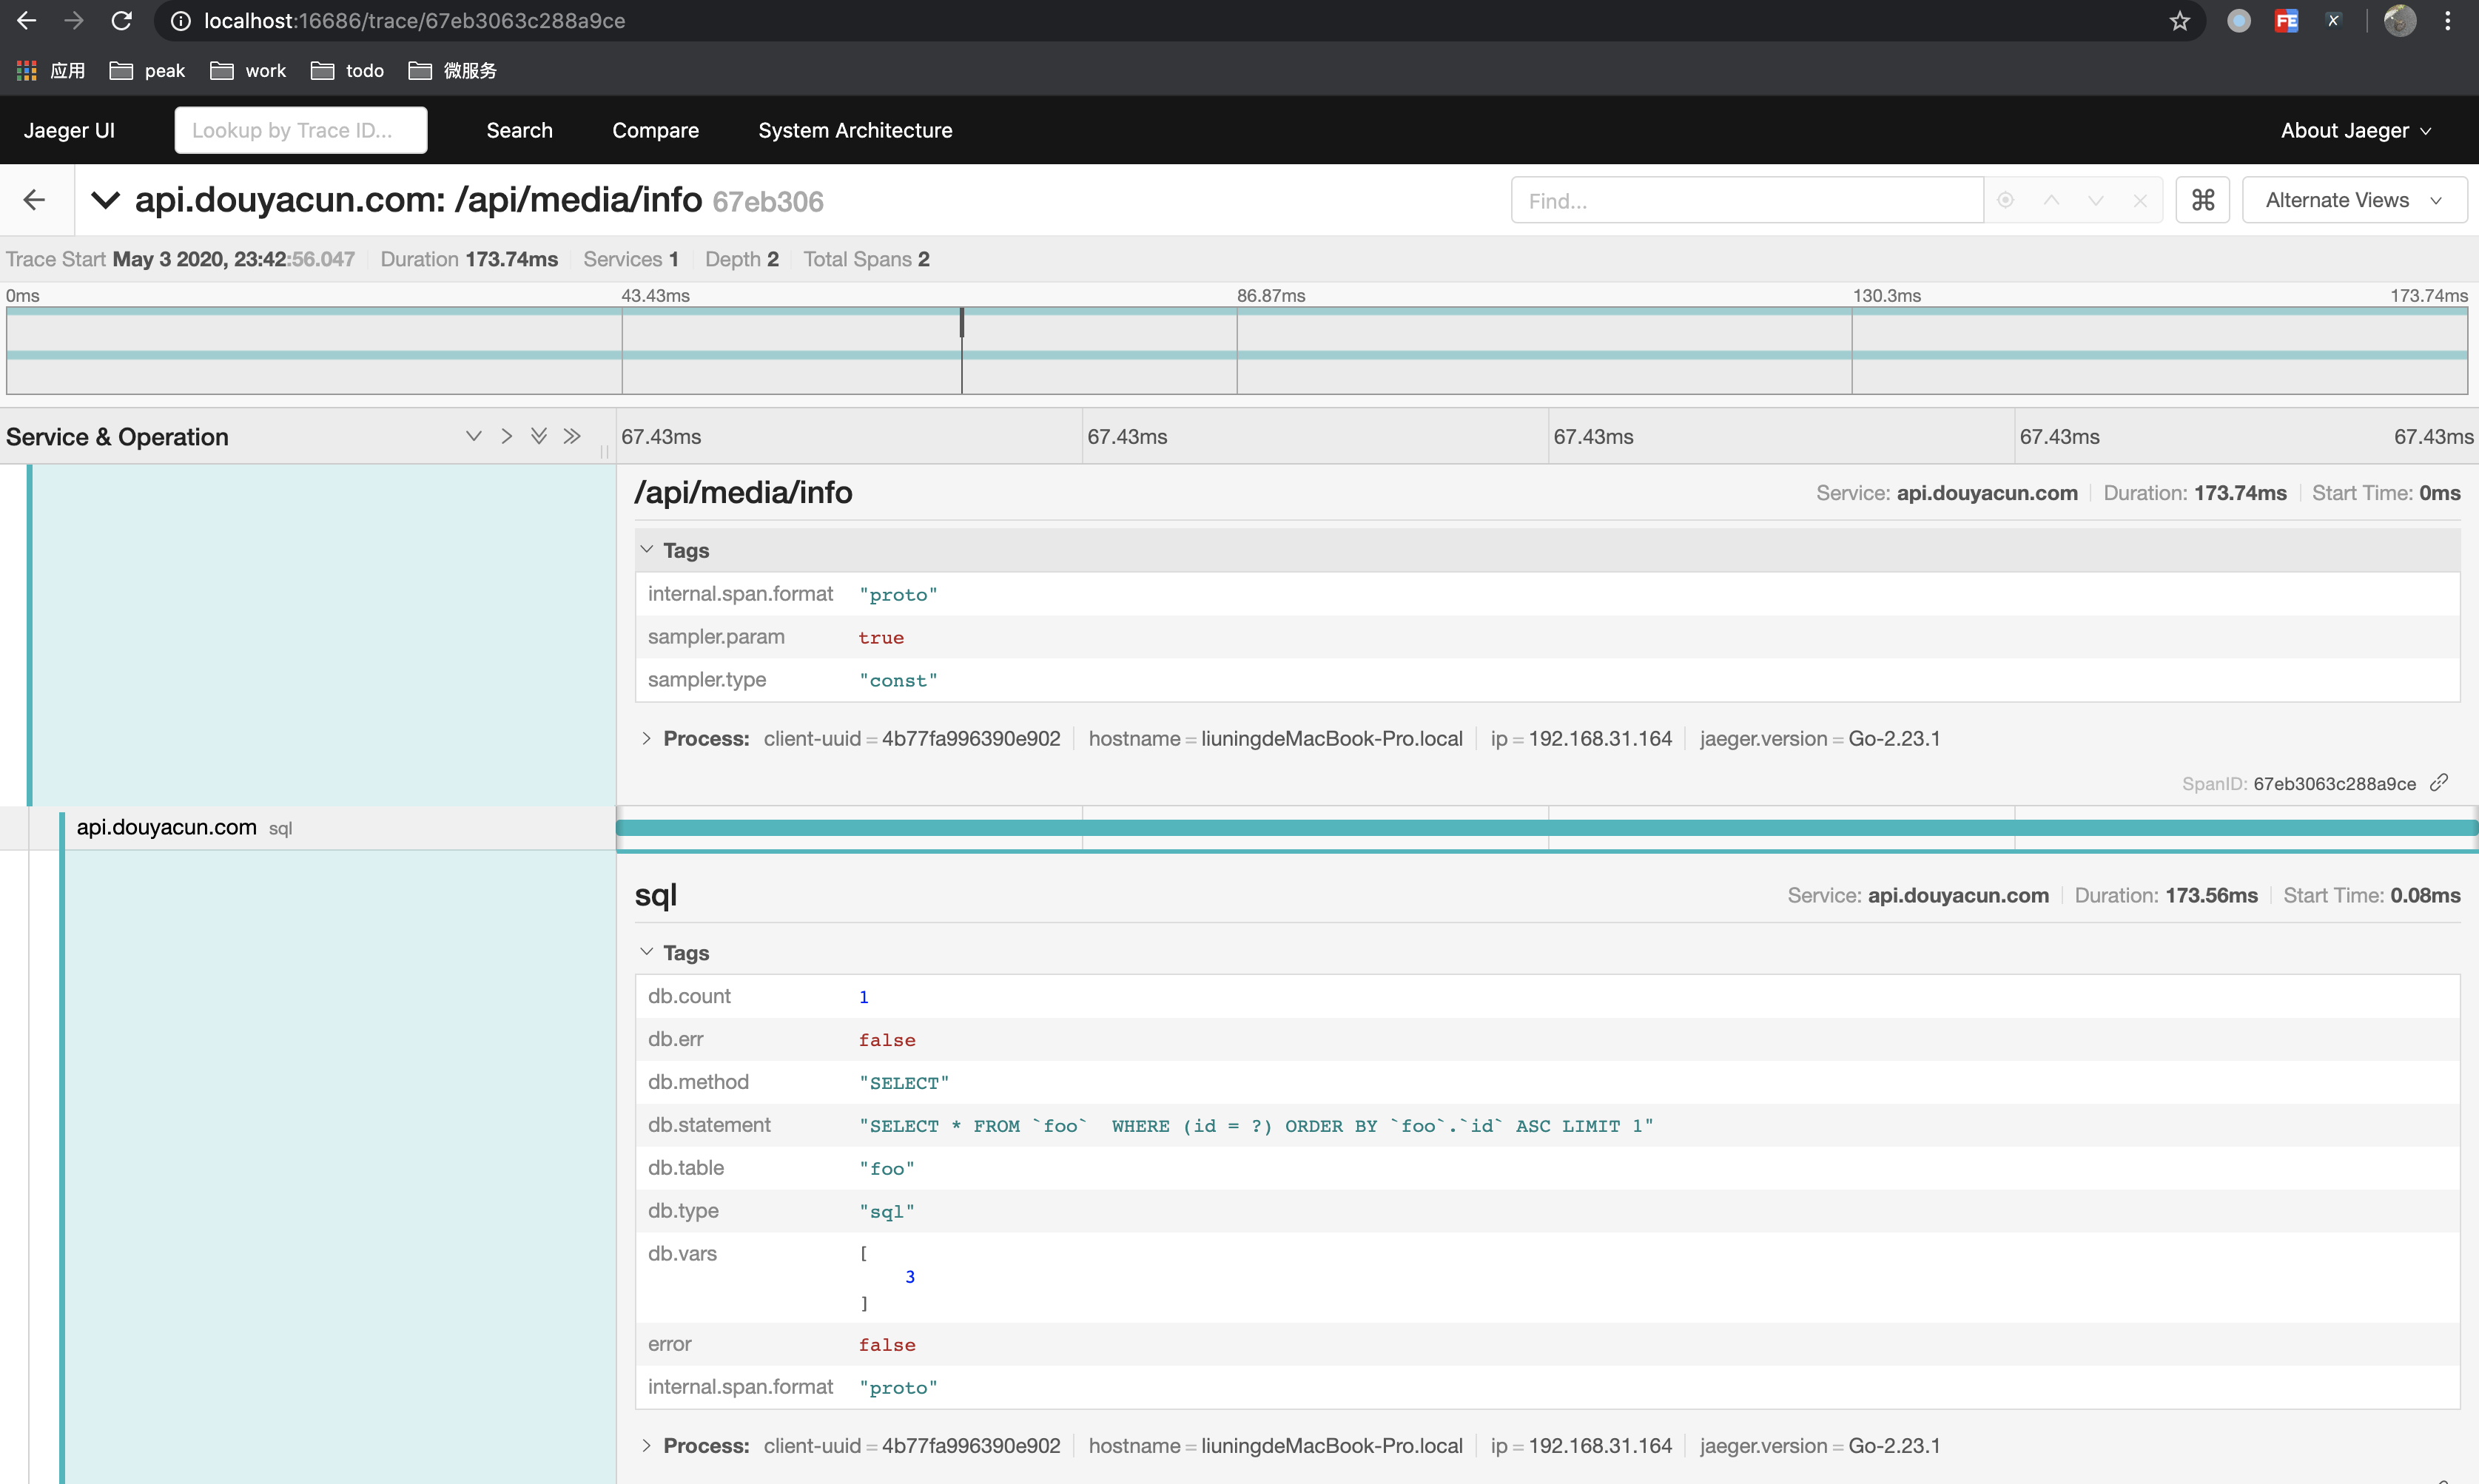Image resolution: width=2479 pixels, height=1484 pixels.
Task: Reload the page in the browser toolbar
Action: pyautogui.click(x=121, y=21)
